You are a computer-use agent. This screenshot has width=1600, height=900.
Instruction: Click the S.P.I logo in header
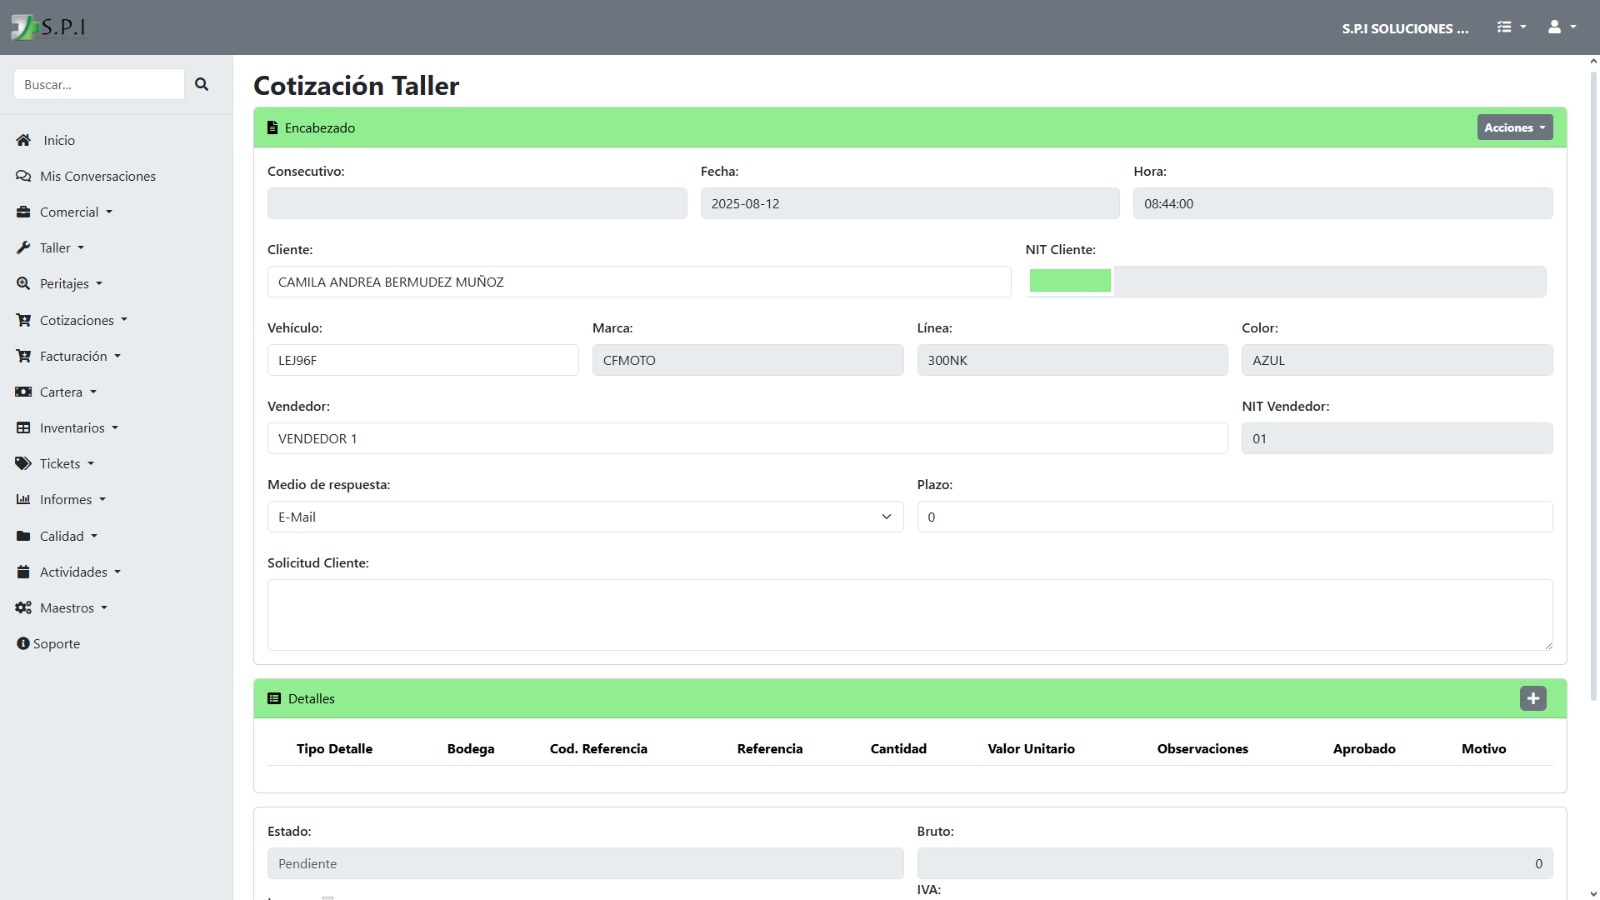point(48,27)
